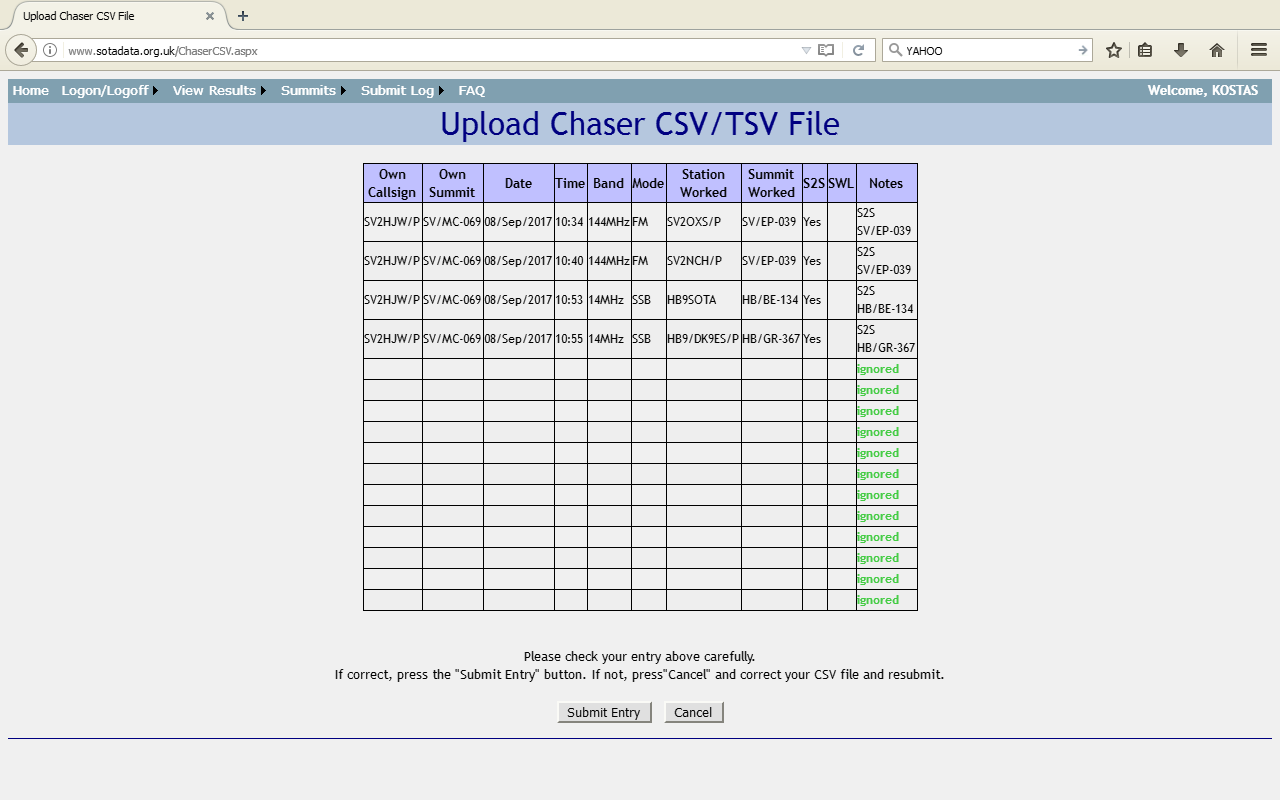Open the hamburger menu icon
Image resolution: width=1280 pixels, height=800 pixels.
pos(1259,50)
